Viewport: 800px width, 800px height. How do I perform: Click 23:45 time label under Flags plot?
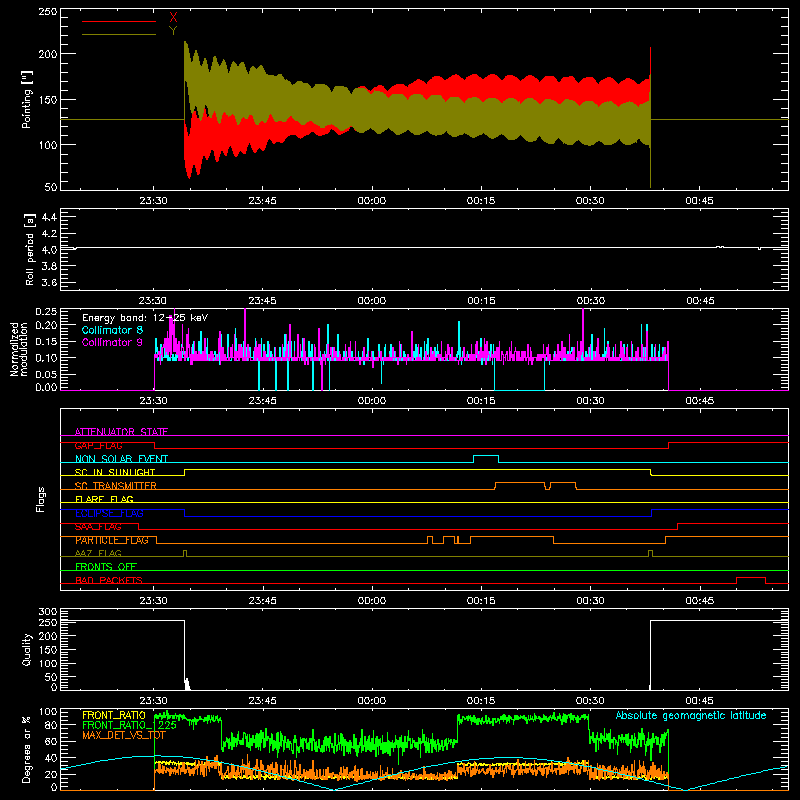click(262, 601)
